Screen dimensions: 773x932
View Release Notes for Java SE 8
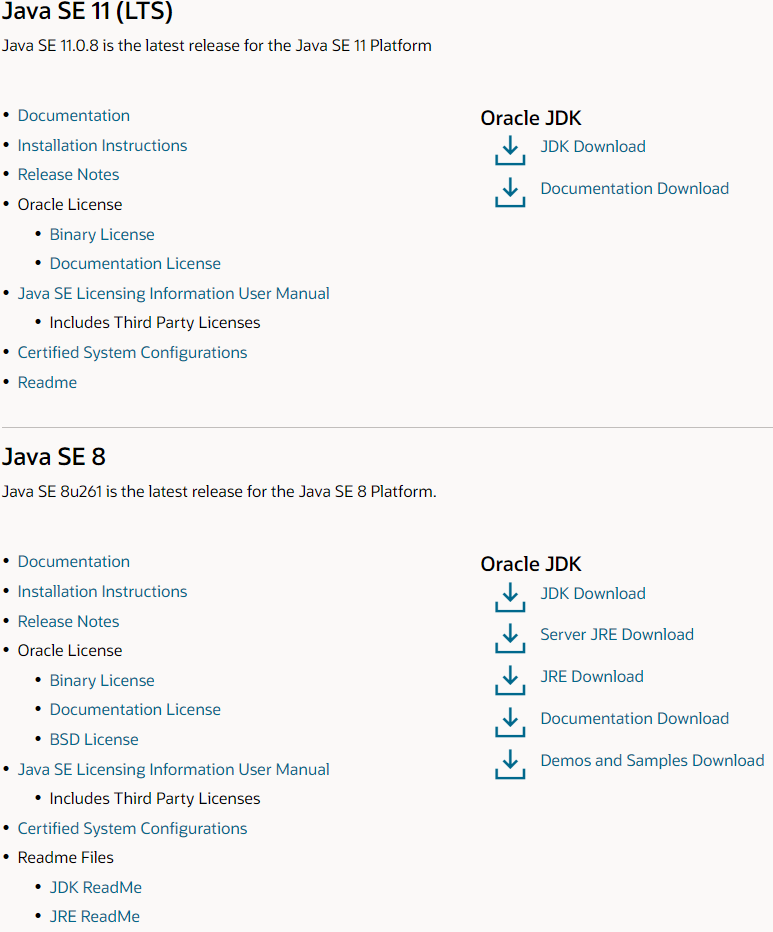(x=68, y=621)
